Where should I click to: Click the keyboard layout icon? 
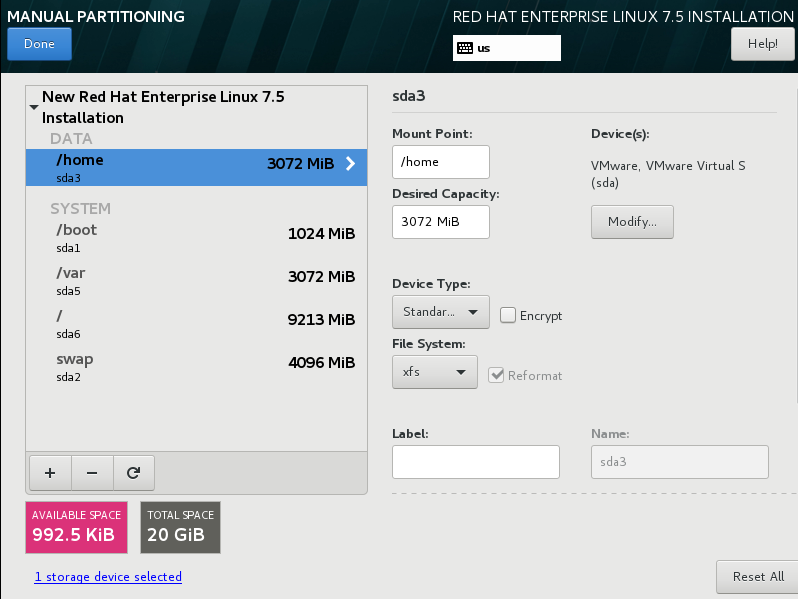[465, 48]
